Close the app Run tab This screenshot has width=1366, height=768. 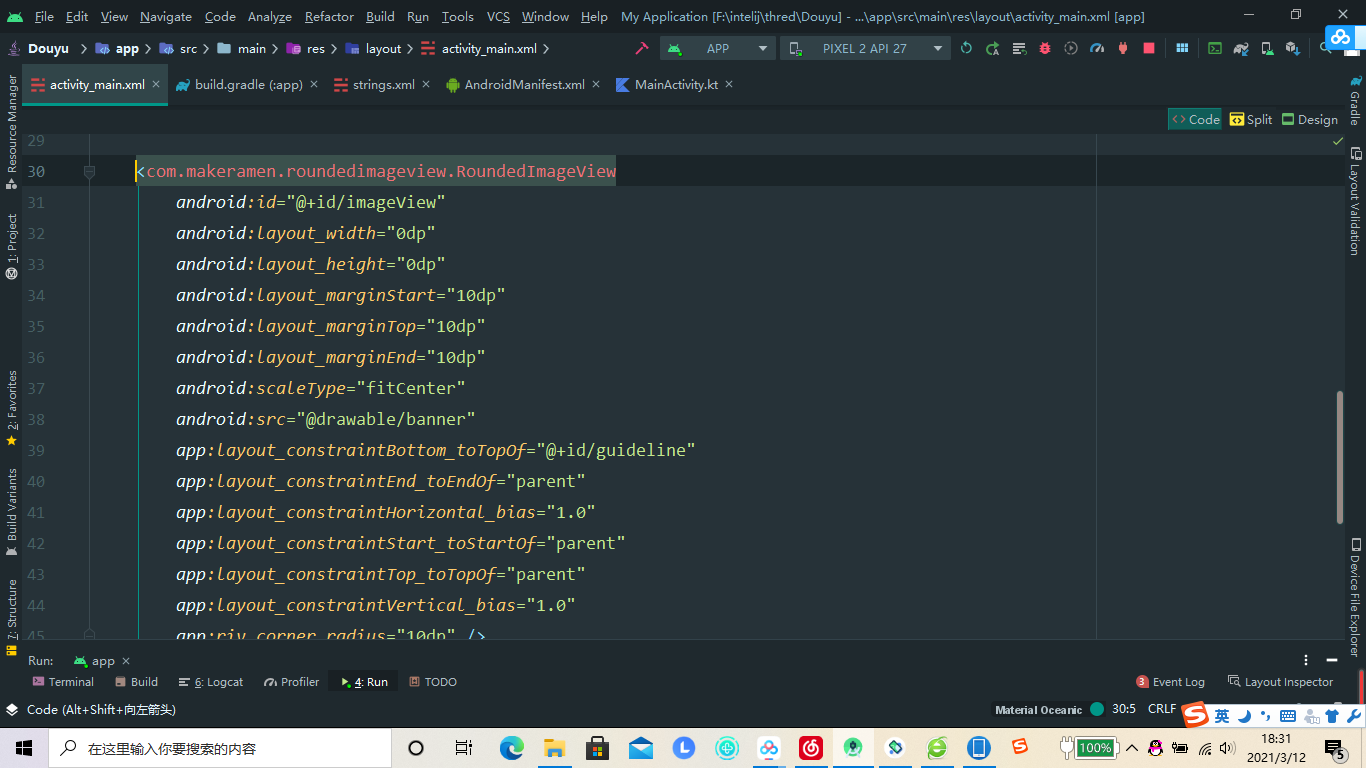[x=125, y=661]
